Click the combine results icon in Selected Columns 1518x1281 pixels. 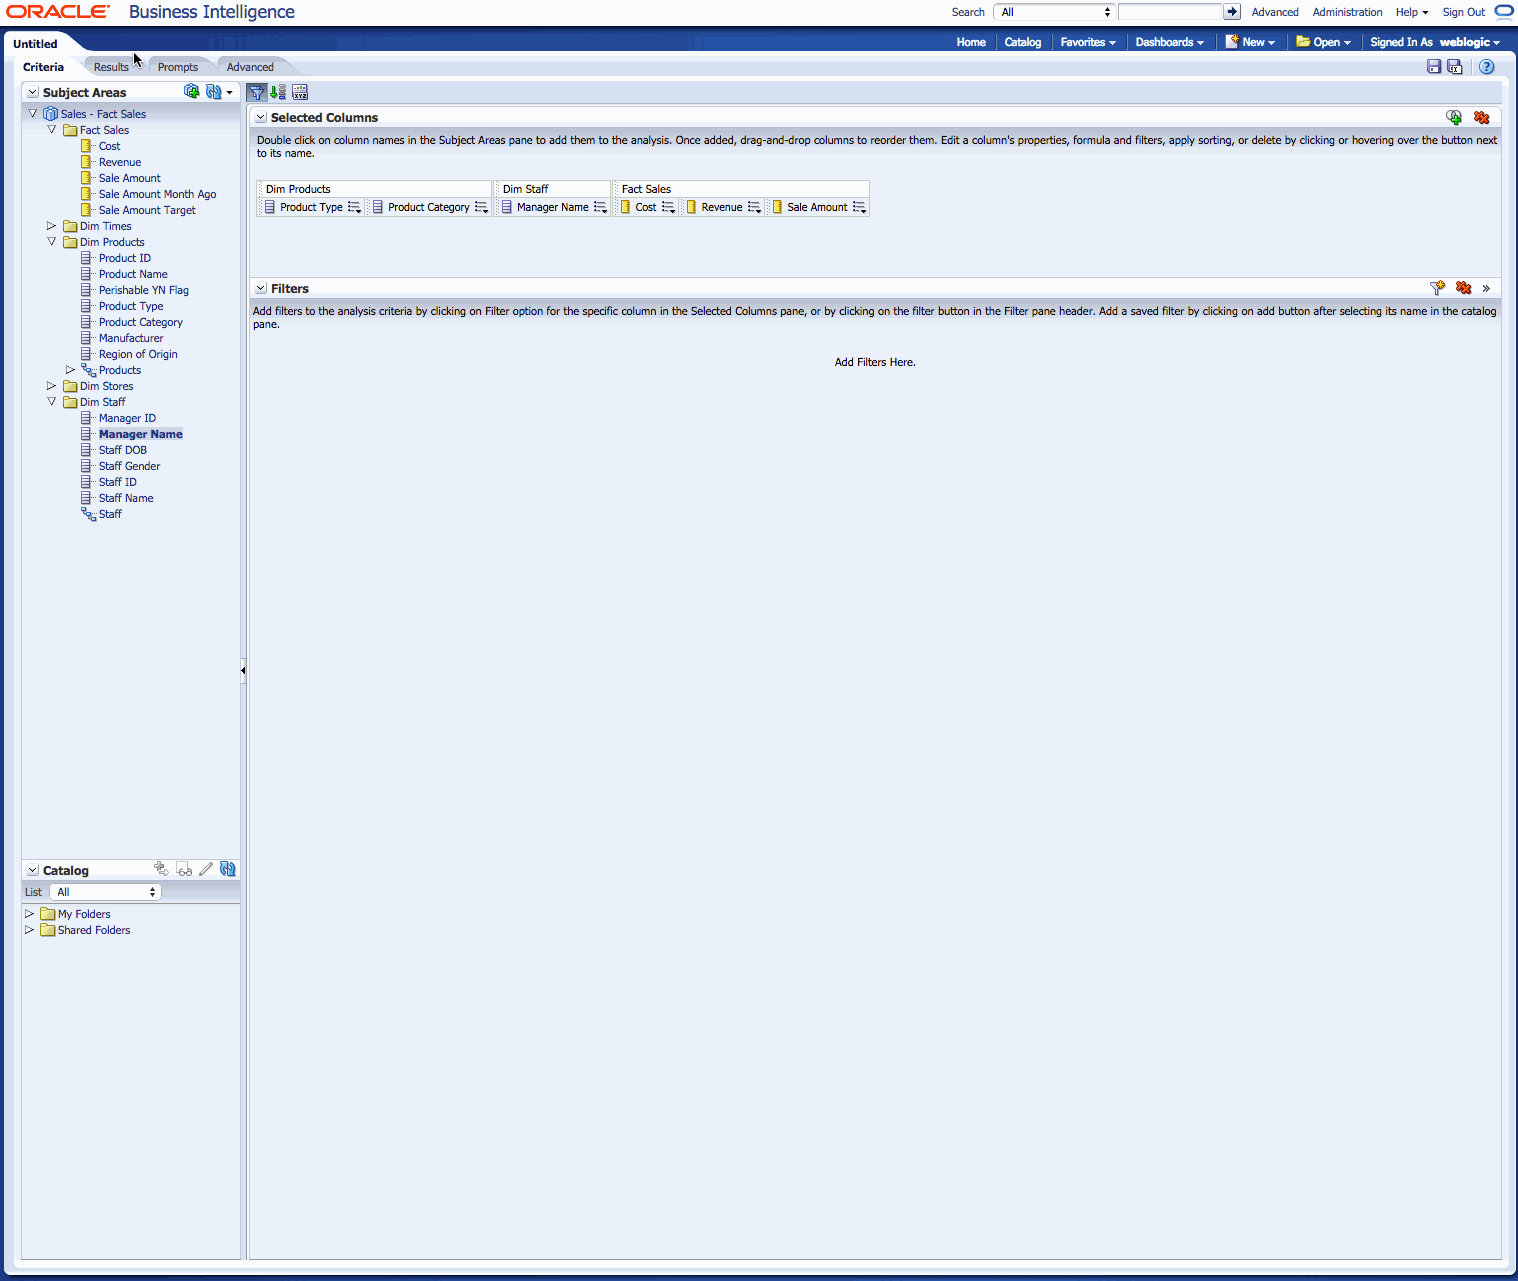1454,117
